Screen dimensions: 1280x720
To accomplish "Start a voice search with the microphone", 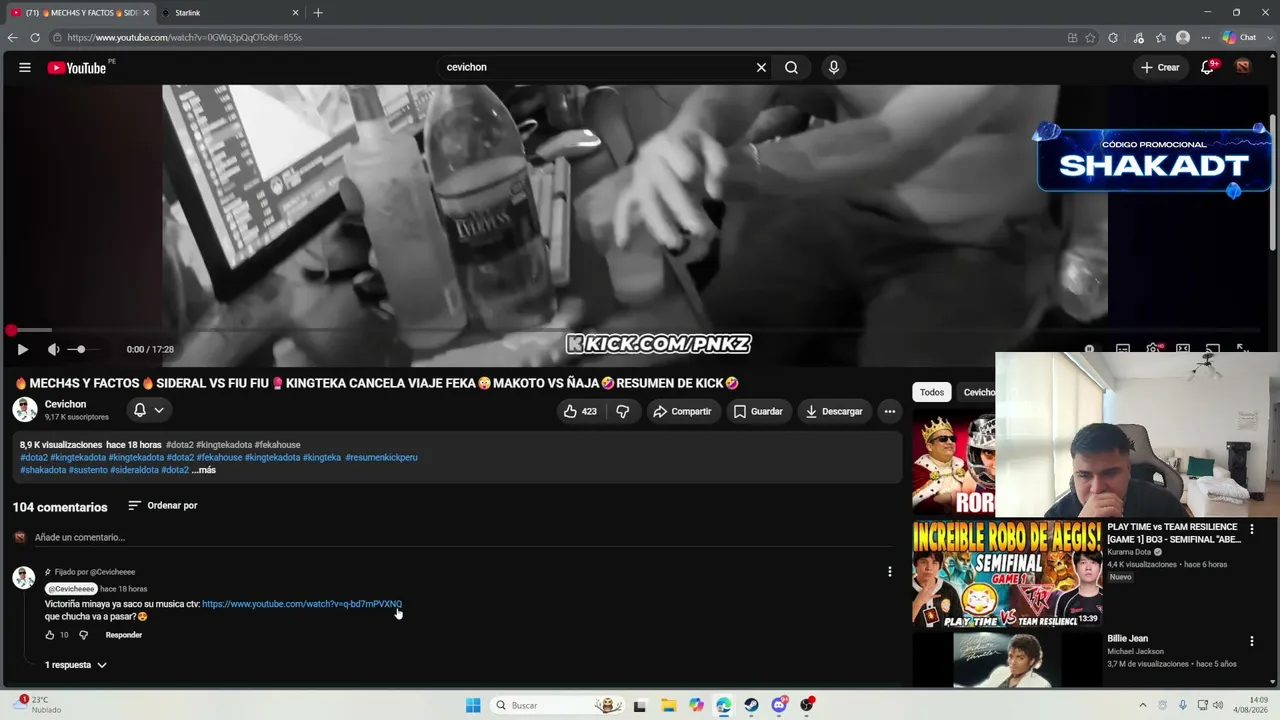I will pyautogui.click(x=834, y=67).
